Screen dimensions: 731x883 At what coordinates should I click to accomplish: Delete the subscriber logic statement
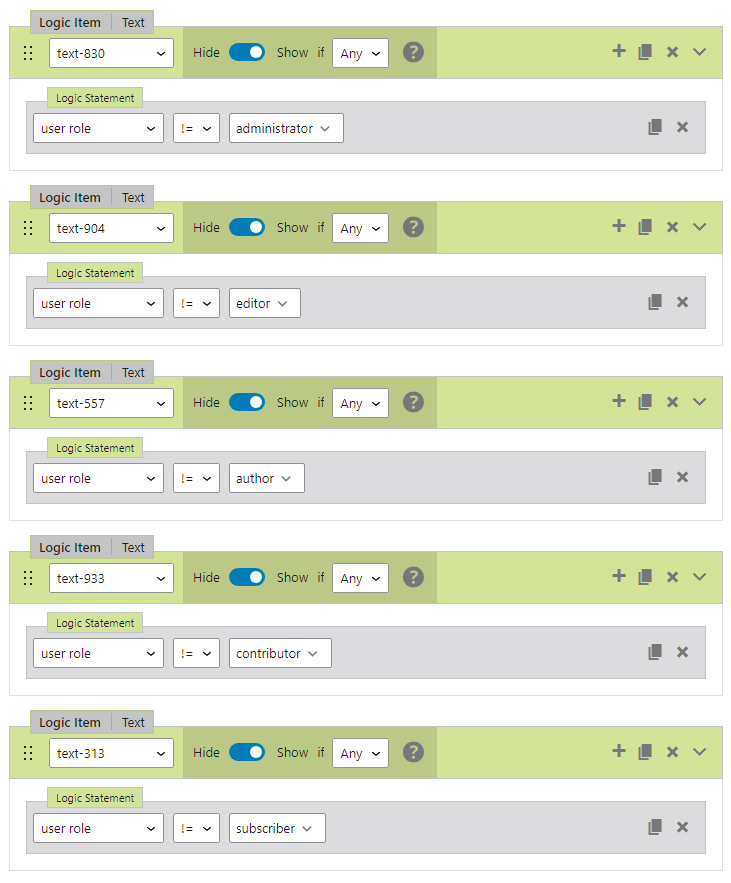682,827
